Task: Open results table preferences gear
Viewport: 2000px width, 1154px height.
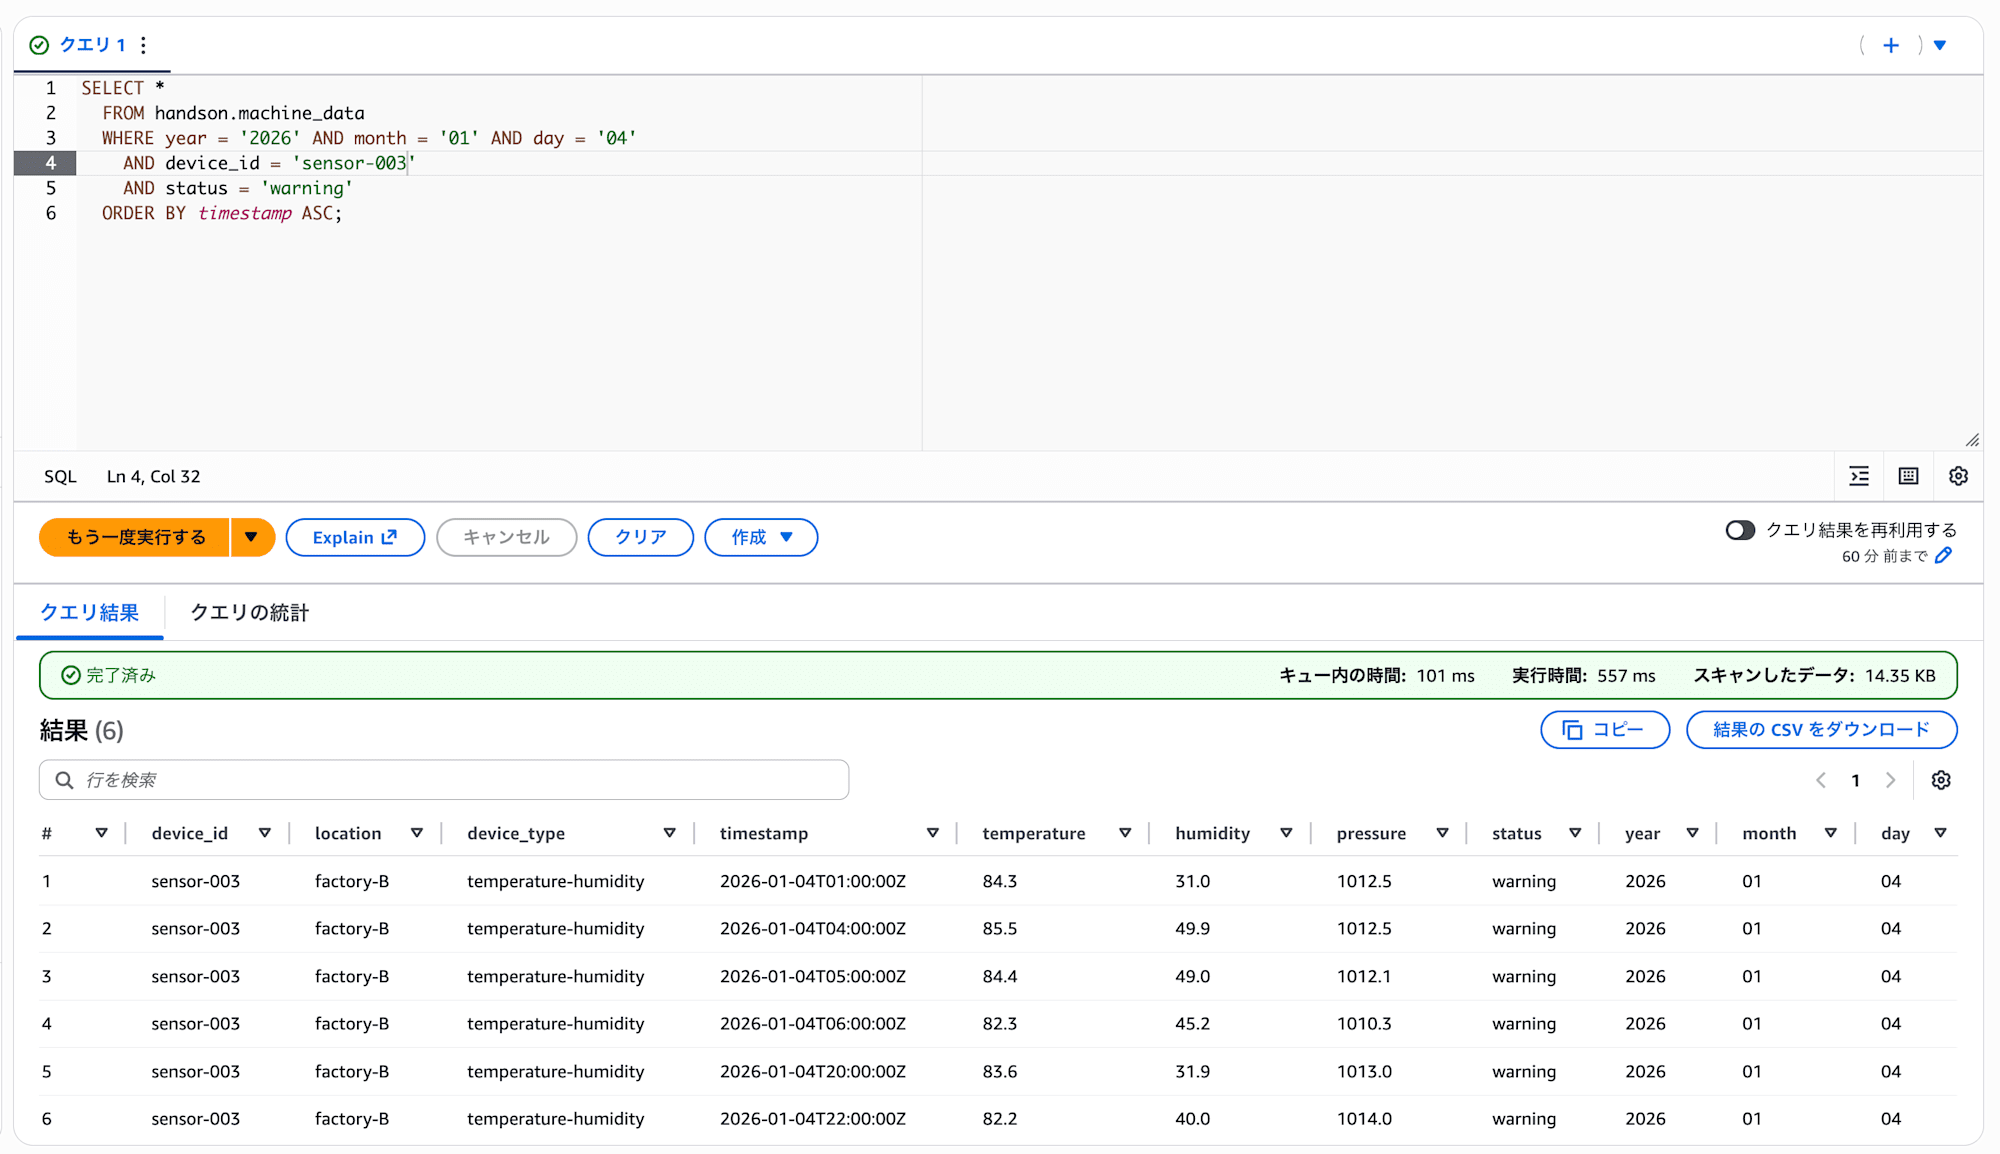Action: tap(1941, 780)
